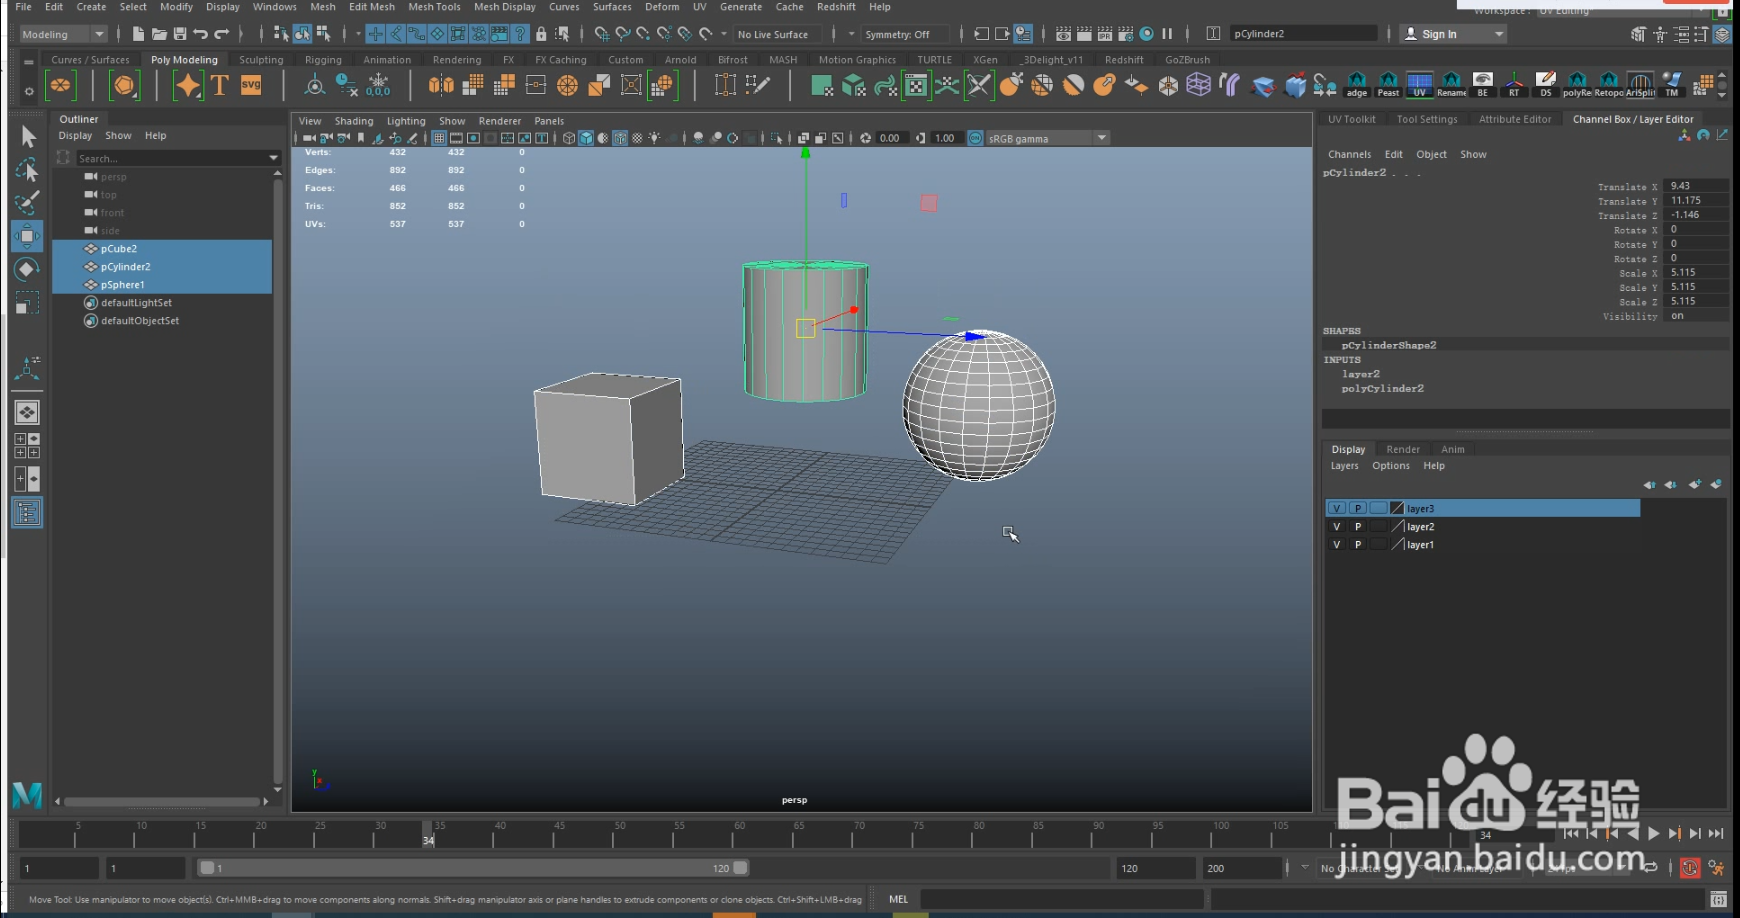Open shelf options gear menu
Screen dimensions: 1740x918
(x=29, y=91)
